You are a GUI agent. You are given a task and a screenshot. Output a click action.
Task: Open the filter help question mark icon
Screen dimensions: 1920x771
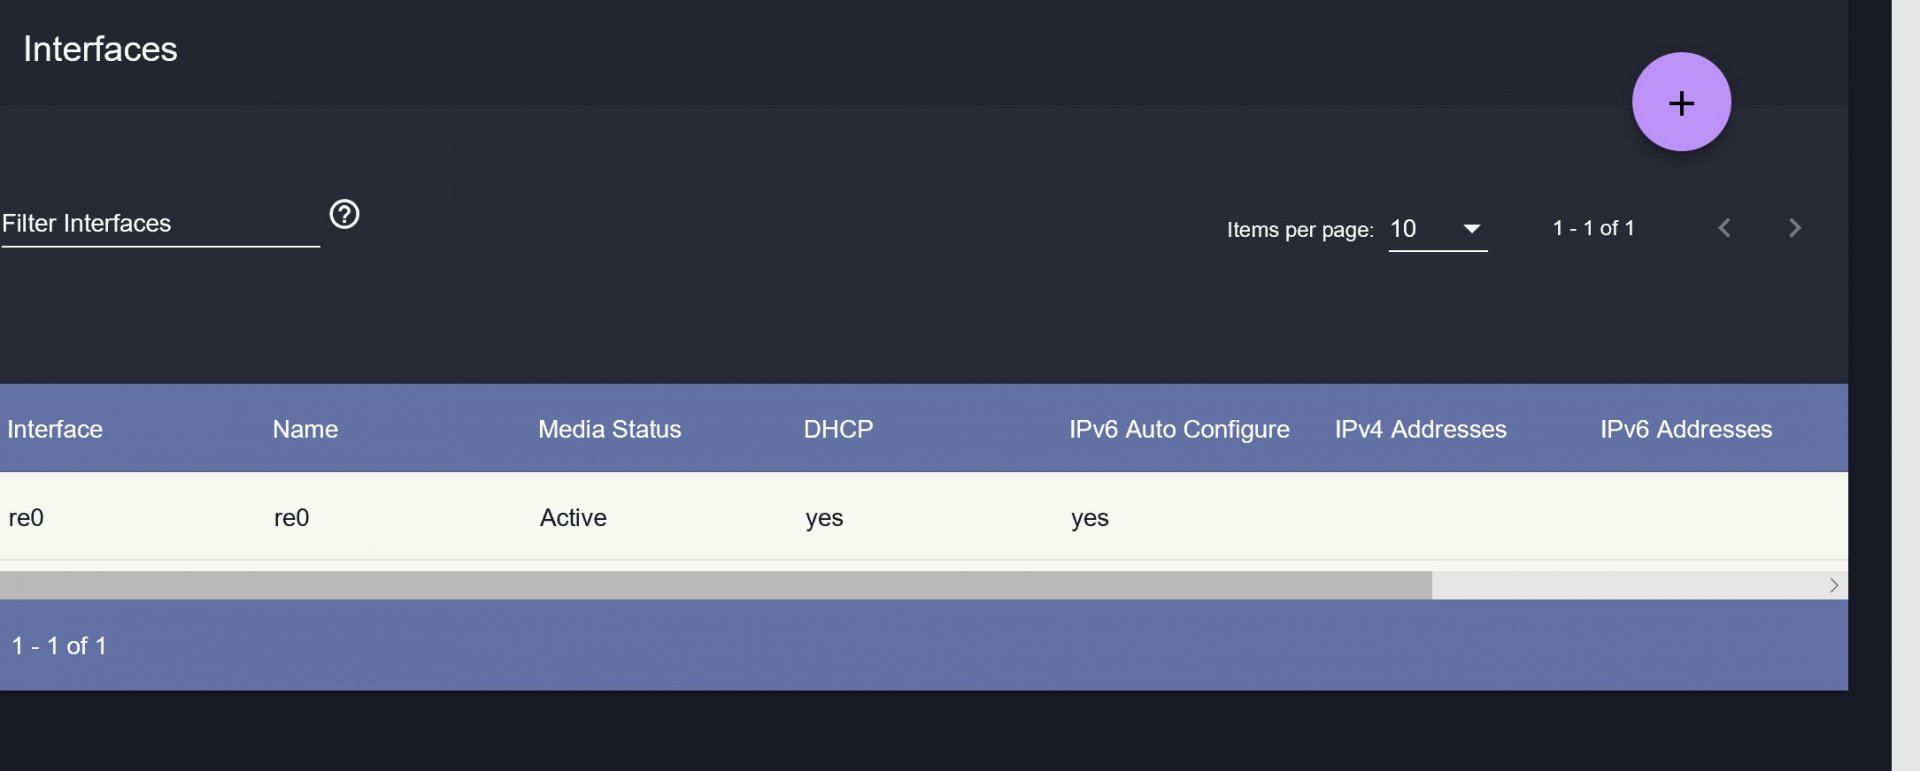click(345, 214)
